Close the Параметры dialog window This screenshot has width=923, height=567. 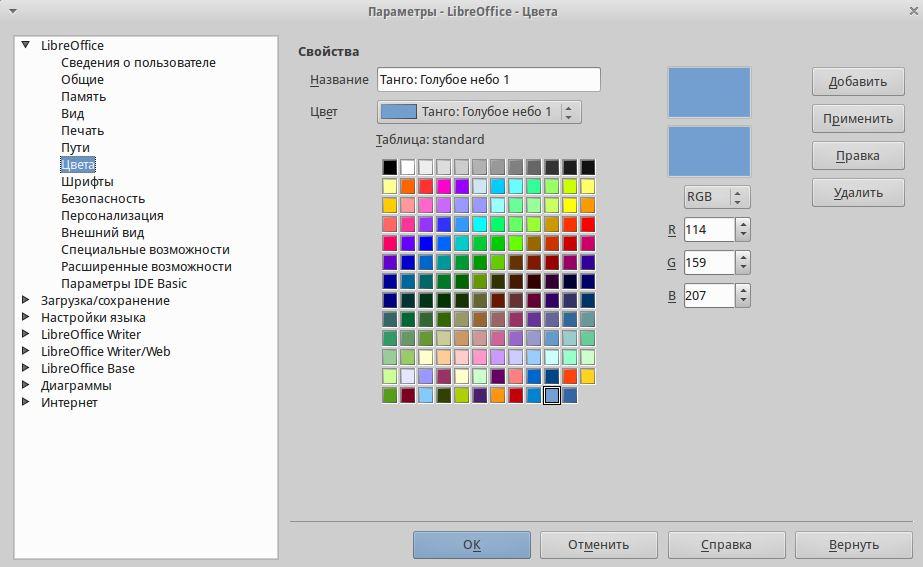click(x=913, y=11)
